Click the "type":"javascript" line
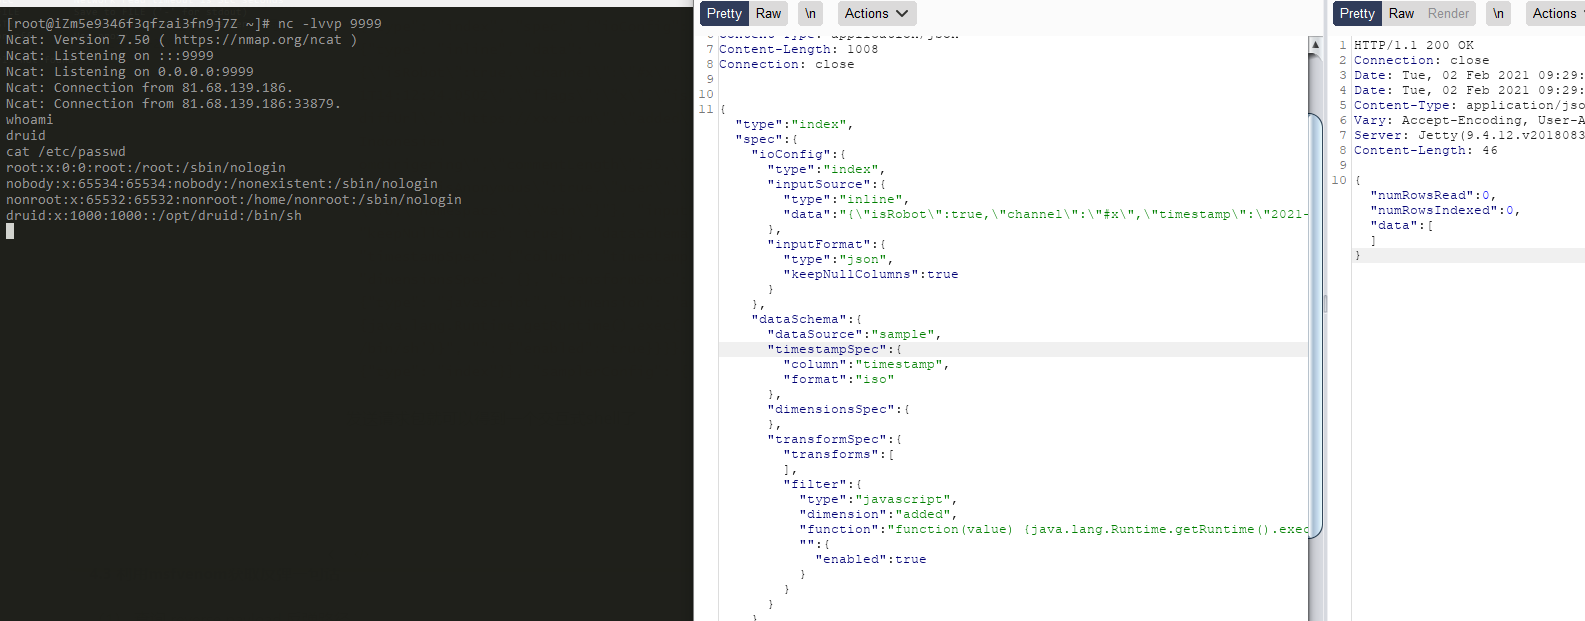 pyautogui.click(x=878, y=499)
